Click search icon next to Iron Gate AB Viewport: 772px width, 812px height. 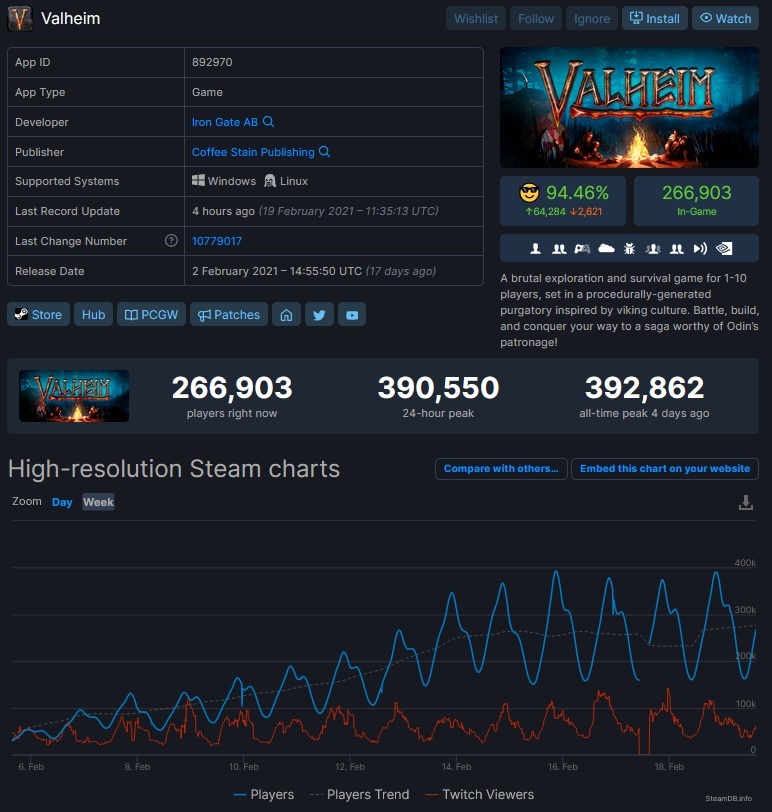point(268,122)
